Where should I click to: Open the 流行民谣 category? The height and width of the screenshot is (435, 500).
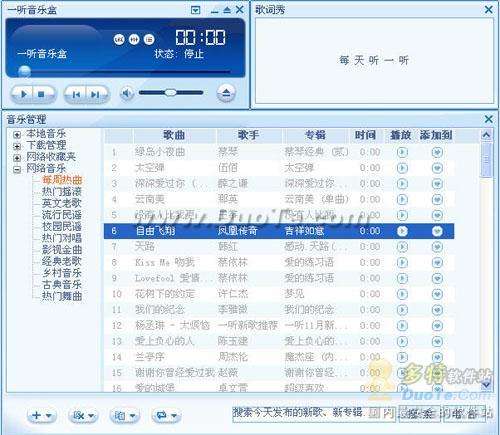point(62,215)
